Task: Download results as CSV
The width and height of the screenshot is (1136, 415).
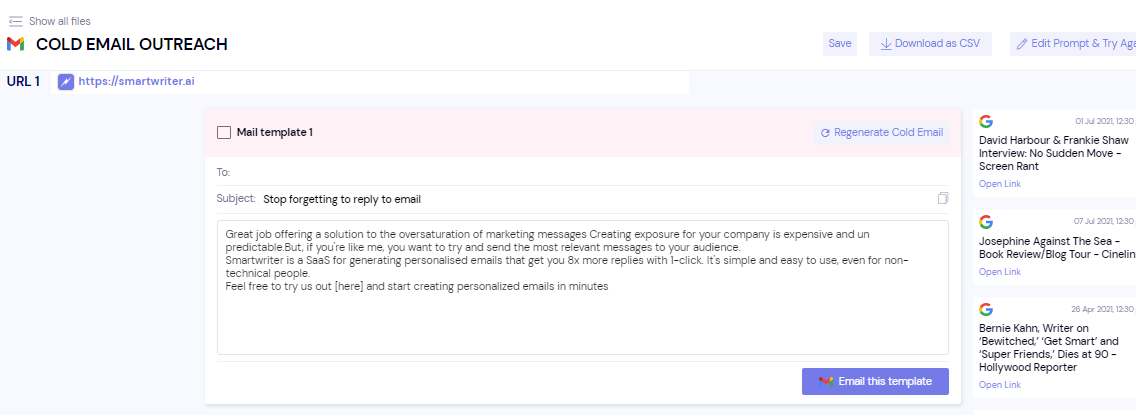Action: pos(930,44)
